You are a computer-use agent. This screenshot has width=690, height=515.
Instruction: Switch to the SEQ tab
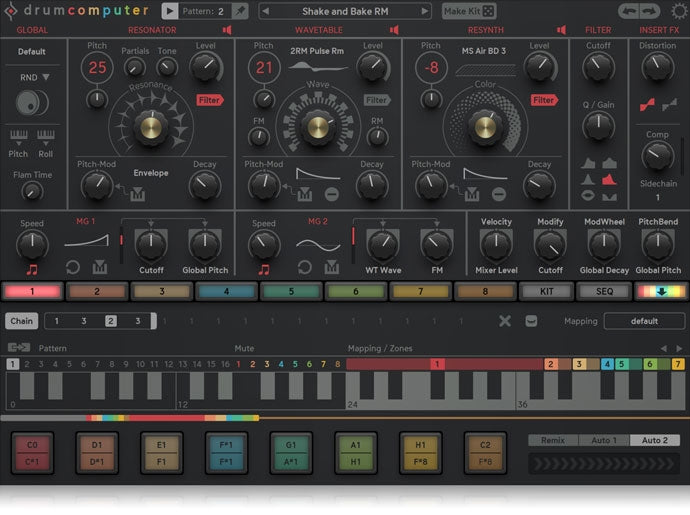(x=604, y=291)
